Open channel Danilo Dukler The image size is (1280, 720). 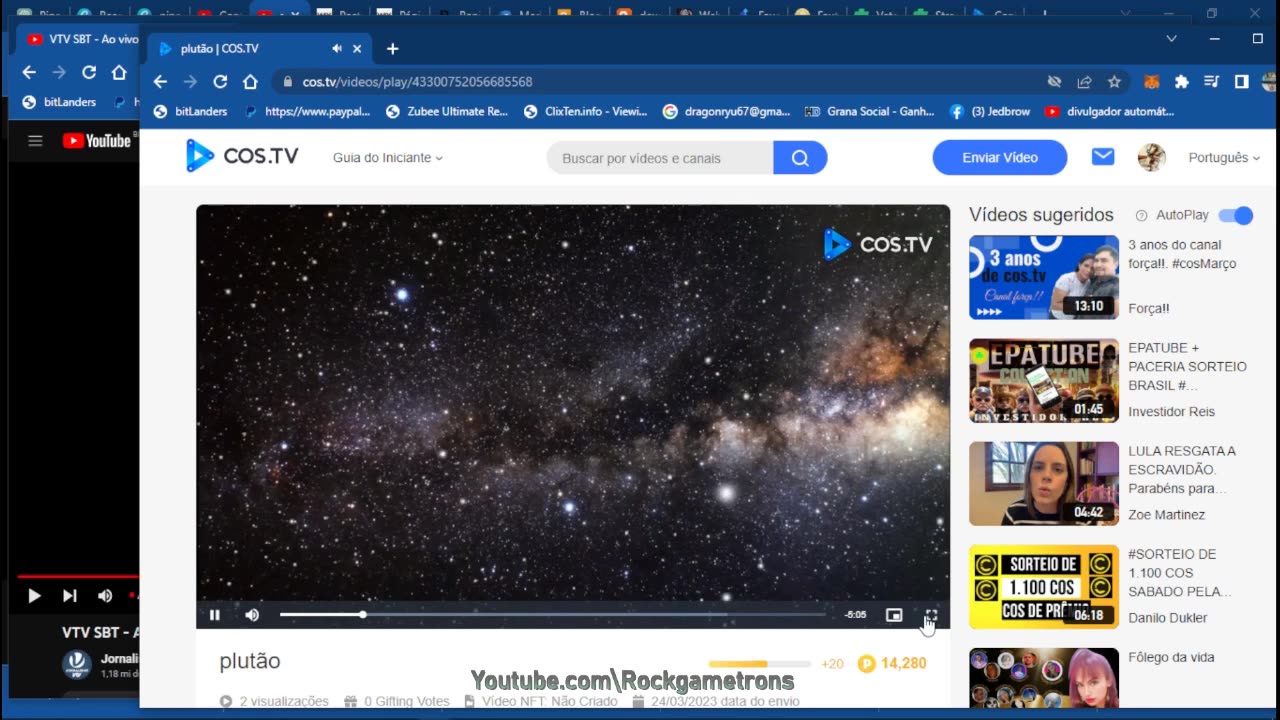pyautogui.click(x=1168, y=618)
